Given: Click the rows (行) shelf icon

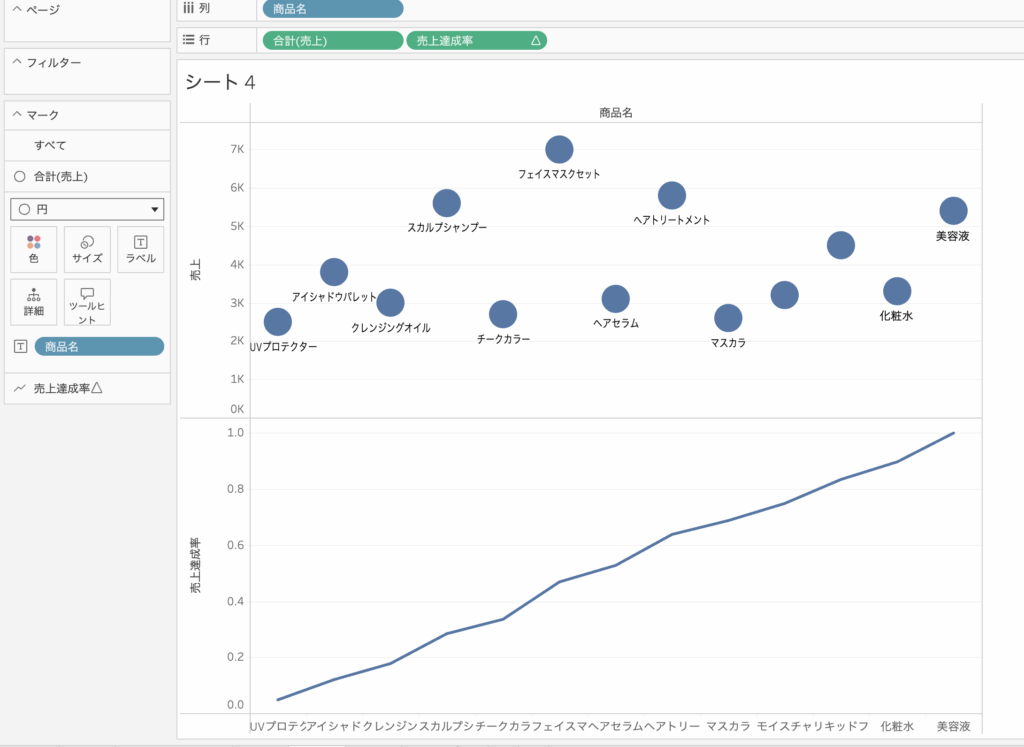Looking at the screenshot, I should [x=189, y=40].
